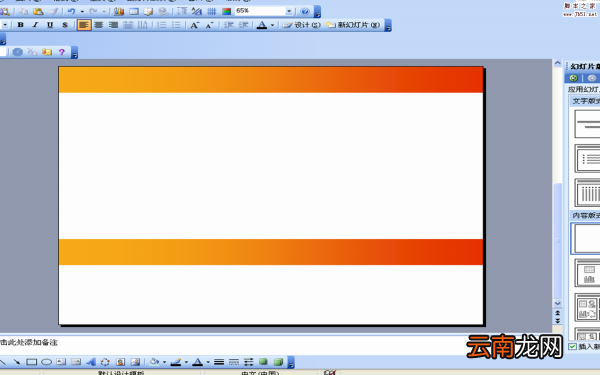Image resolution: width=600 pixels, height=375 pixels.
Task: Select the Rectangle drawing tool
Action: coord(31,362)
